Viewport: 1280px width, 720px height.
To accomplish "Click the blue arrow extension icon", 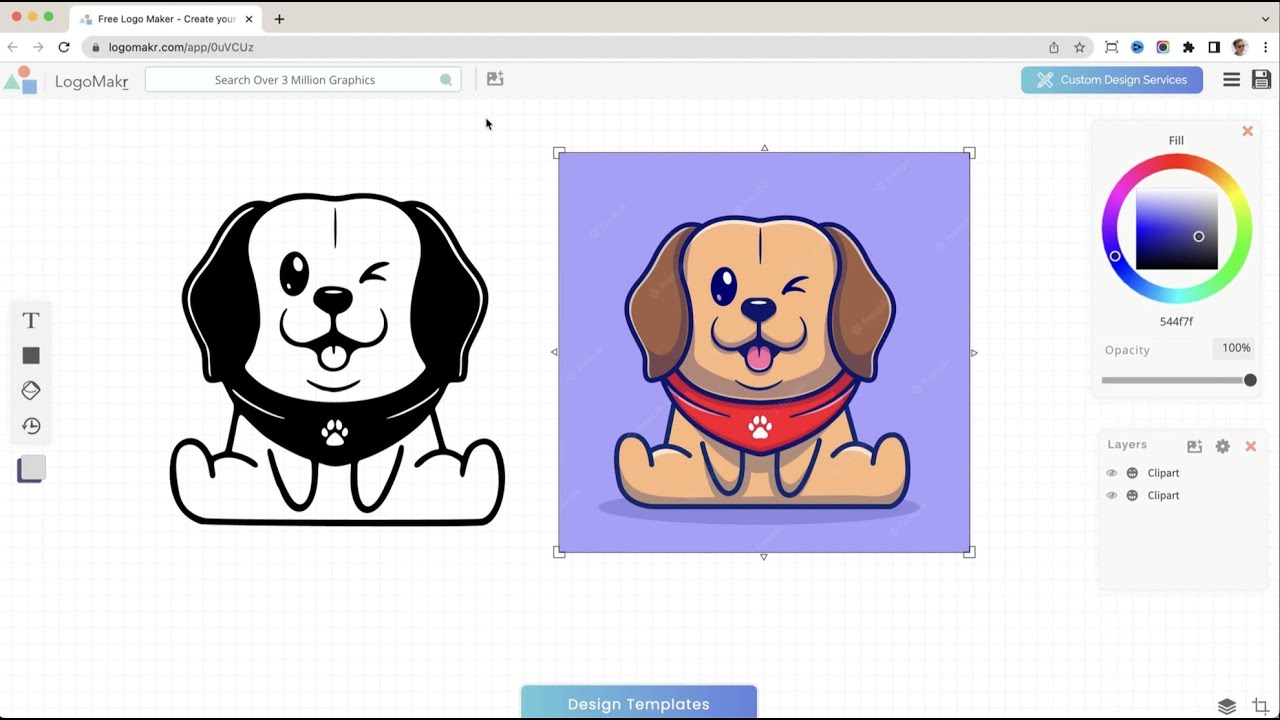I will pos(1137,47).
